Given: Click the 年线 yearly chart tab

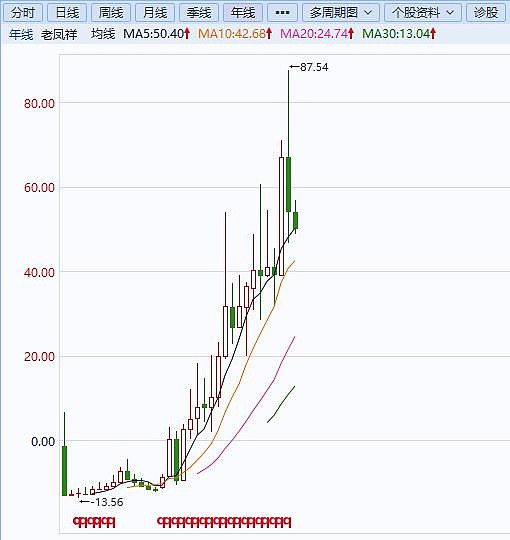Looking at the screenshot, I should (243, 13).
